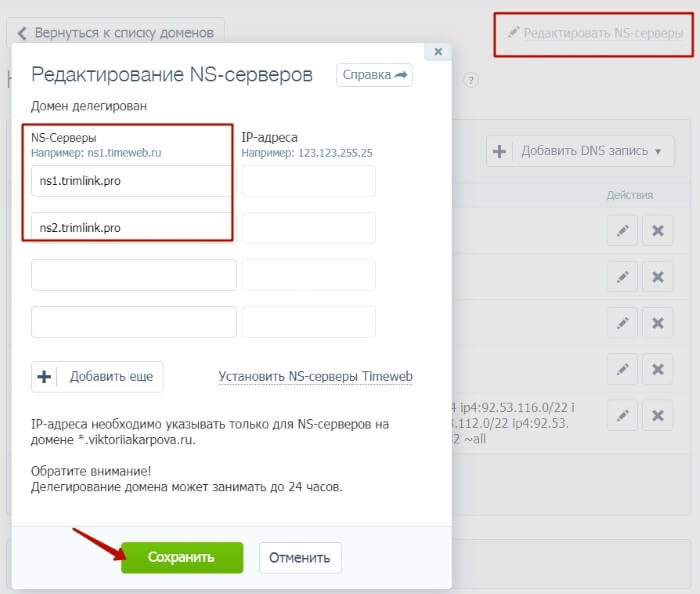
Task: Edit the fourth DNS record with pencil icon
Action: pyautogui.click(x=622, y=370)
